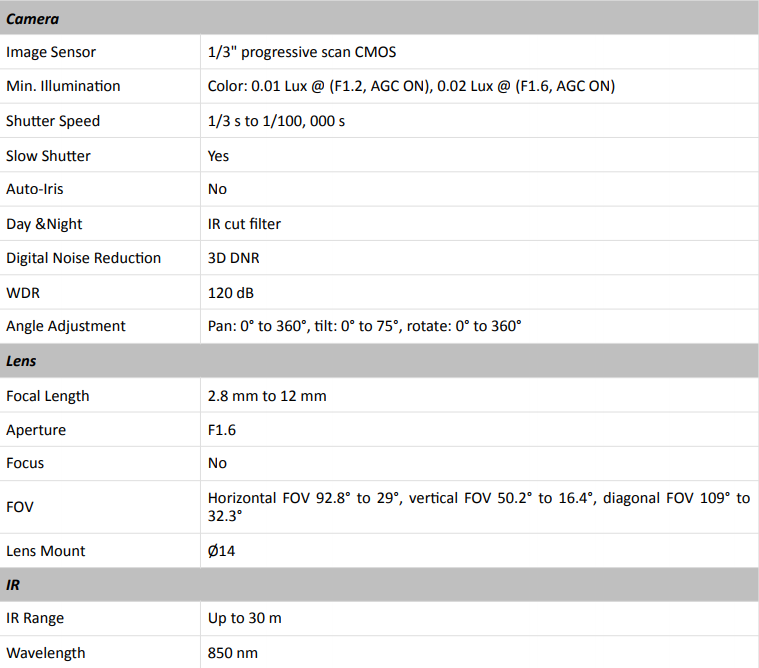Select the Lens Mount Ø14 value
This screenshot has height=668, width=759.
click(x=221, y=551)
